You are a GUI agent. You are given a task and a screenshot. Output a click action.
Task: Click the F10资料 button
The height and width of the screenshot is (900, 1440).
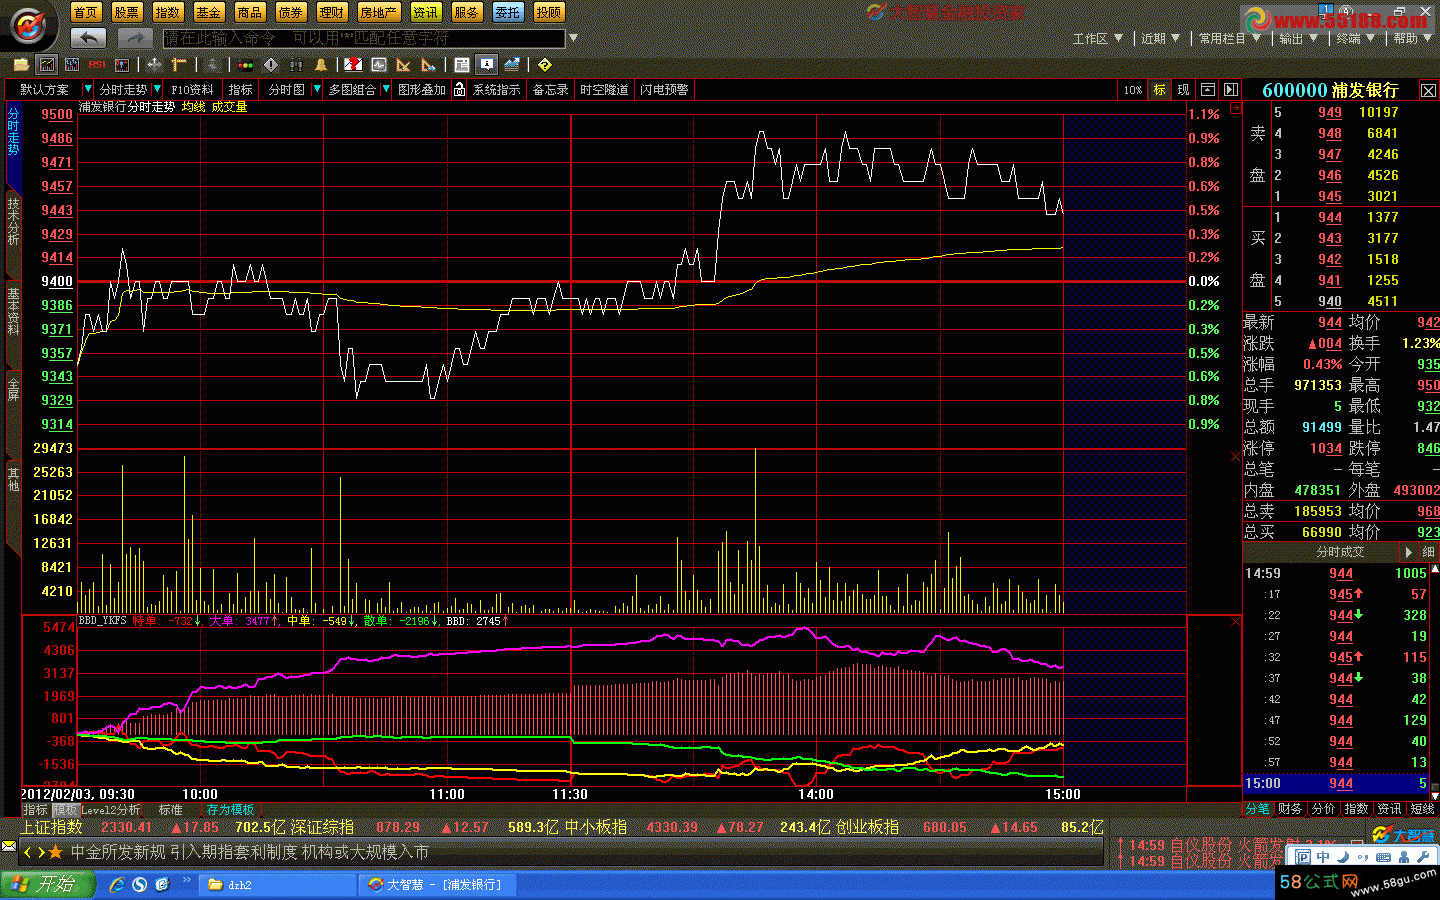[x=192, y=89]
